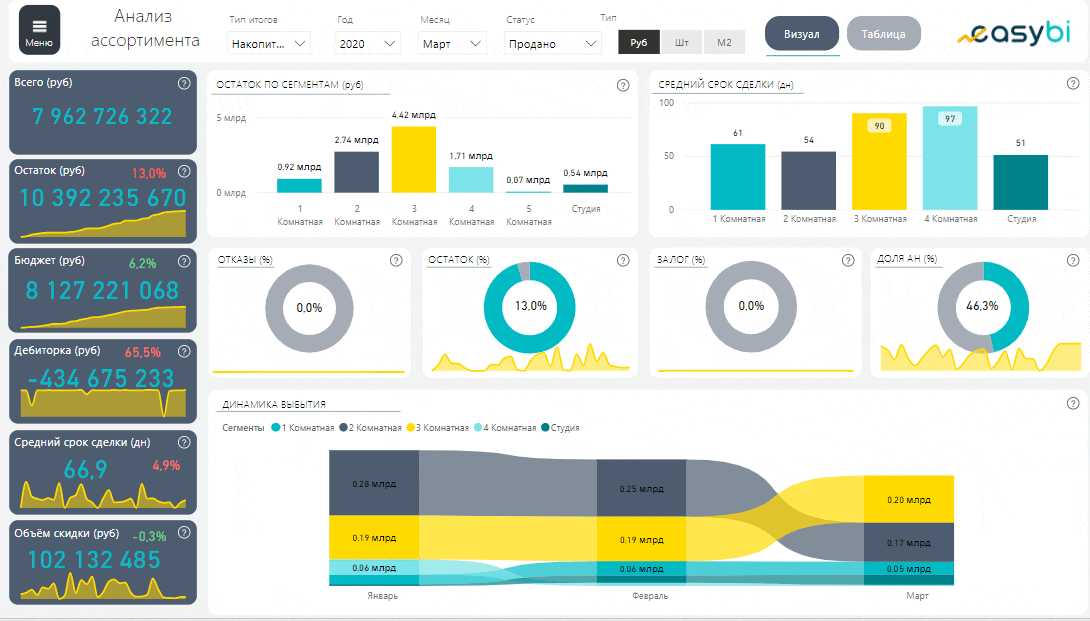This screenshot has width=1090, height=621.
Task: Click the 61-day 1 Комнатная bar
Action: pos(738,177)
